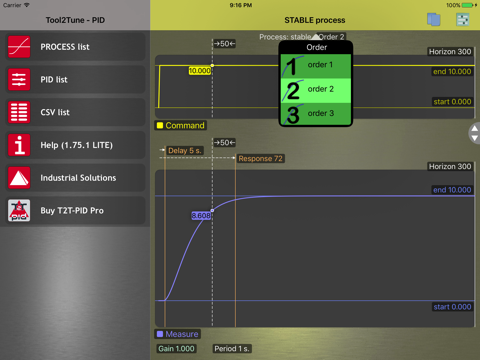
Task: Choose order 3 in Order popup
Action: point(316,114)
